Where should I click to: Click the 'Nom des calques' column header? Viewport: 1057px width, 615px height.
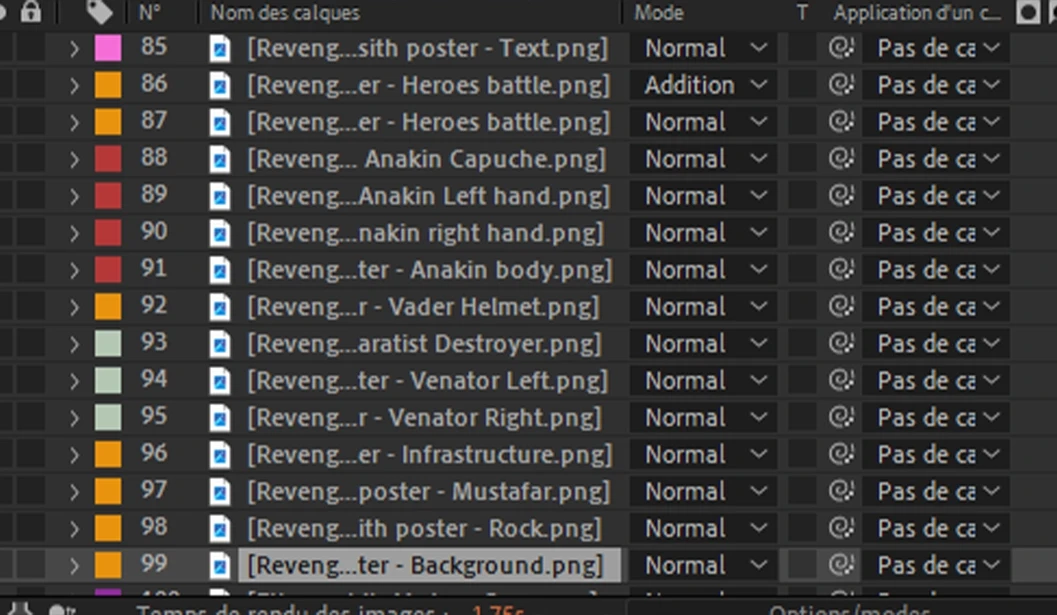pyautogui.click(x=284, y=13)
